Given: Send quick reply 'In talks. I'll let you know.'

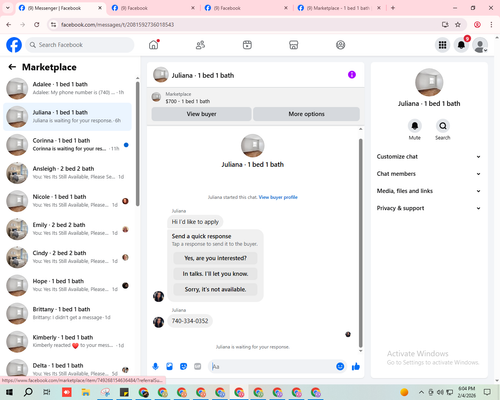Looking at the screenshot, I should [x=215, y=274].
